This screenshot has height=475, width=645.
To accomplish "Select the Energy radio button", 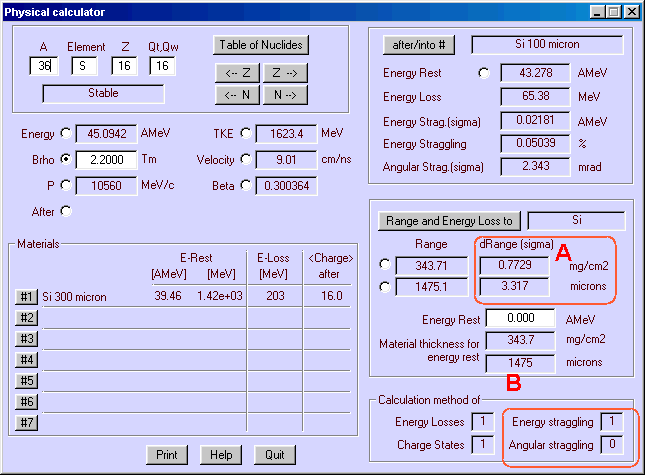I will [x=67, y=133].
